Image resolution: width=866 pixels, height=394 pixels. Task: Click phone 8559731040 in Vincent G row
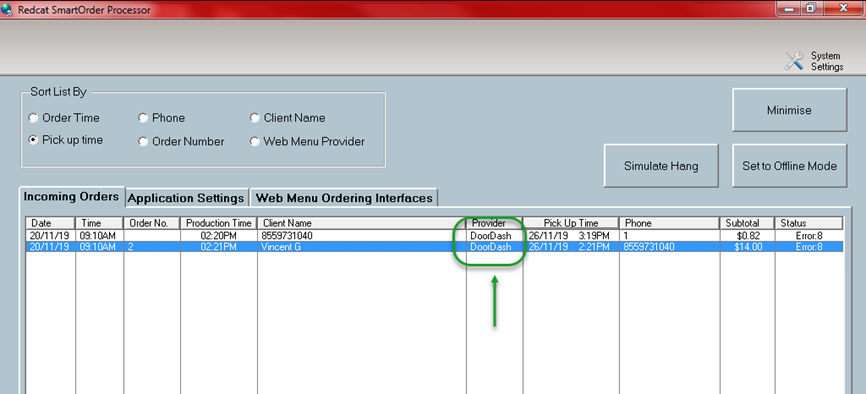(x=669, y=247)
